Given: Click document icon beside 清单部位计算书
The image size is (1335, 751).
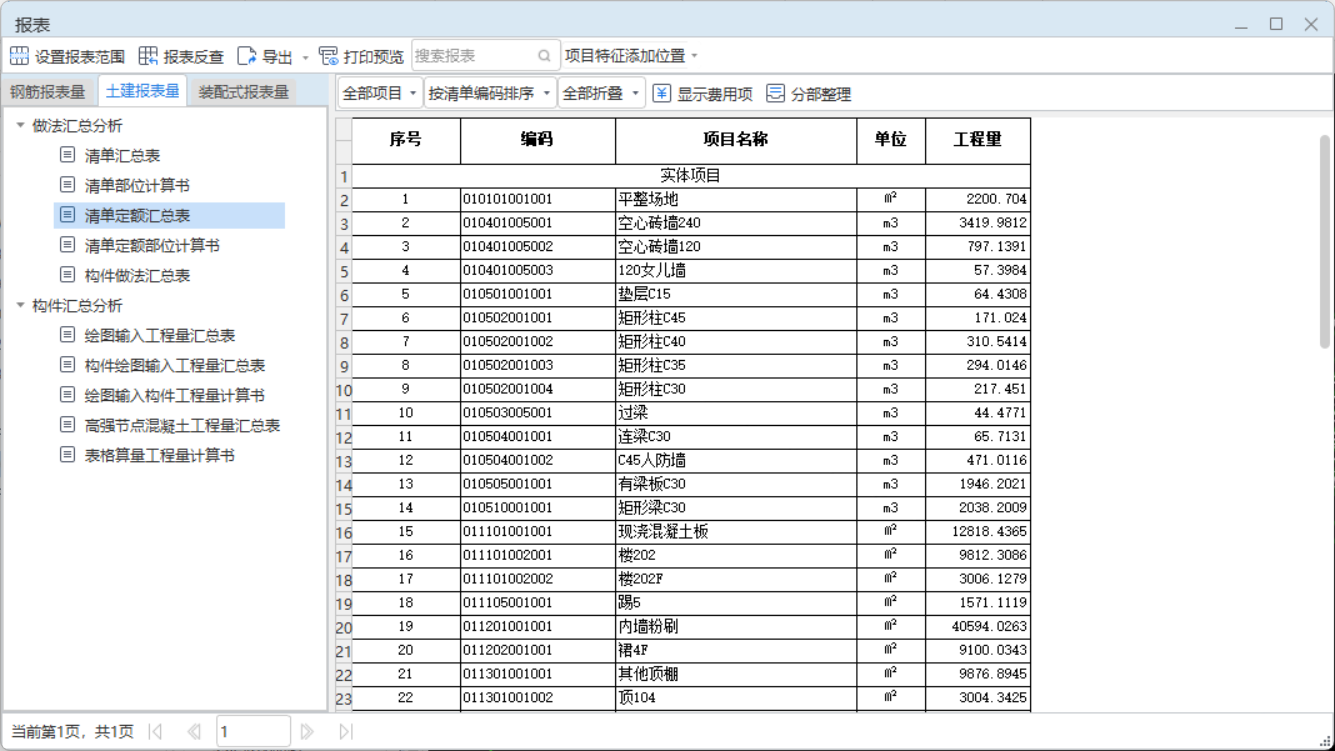Looking at the screenshot, I should (67, 185).
